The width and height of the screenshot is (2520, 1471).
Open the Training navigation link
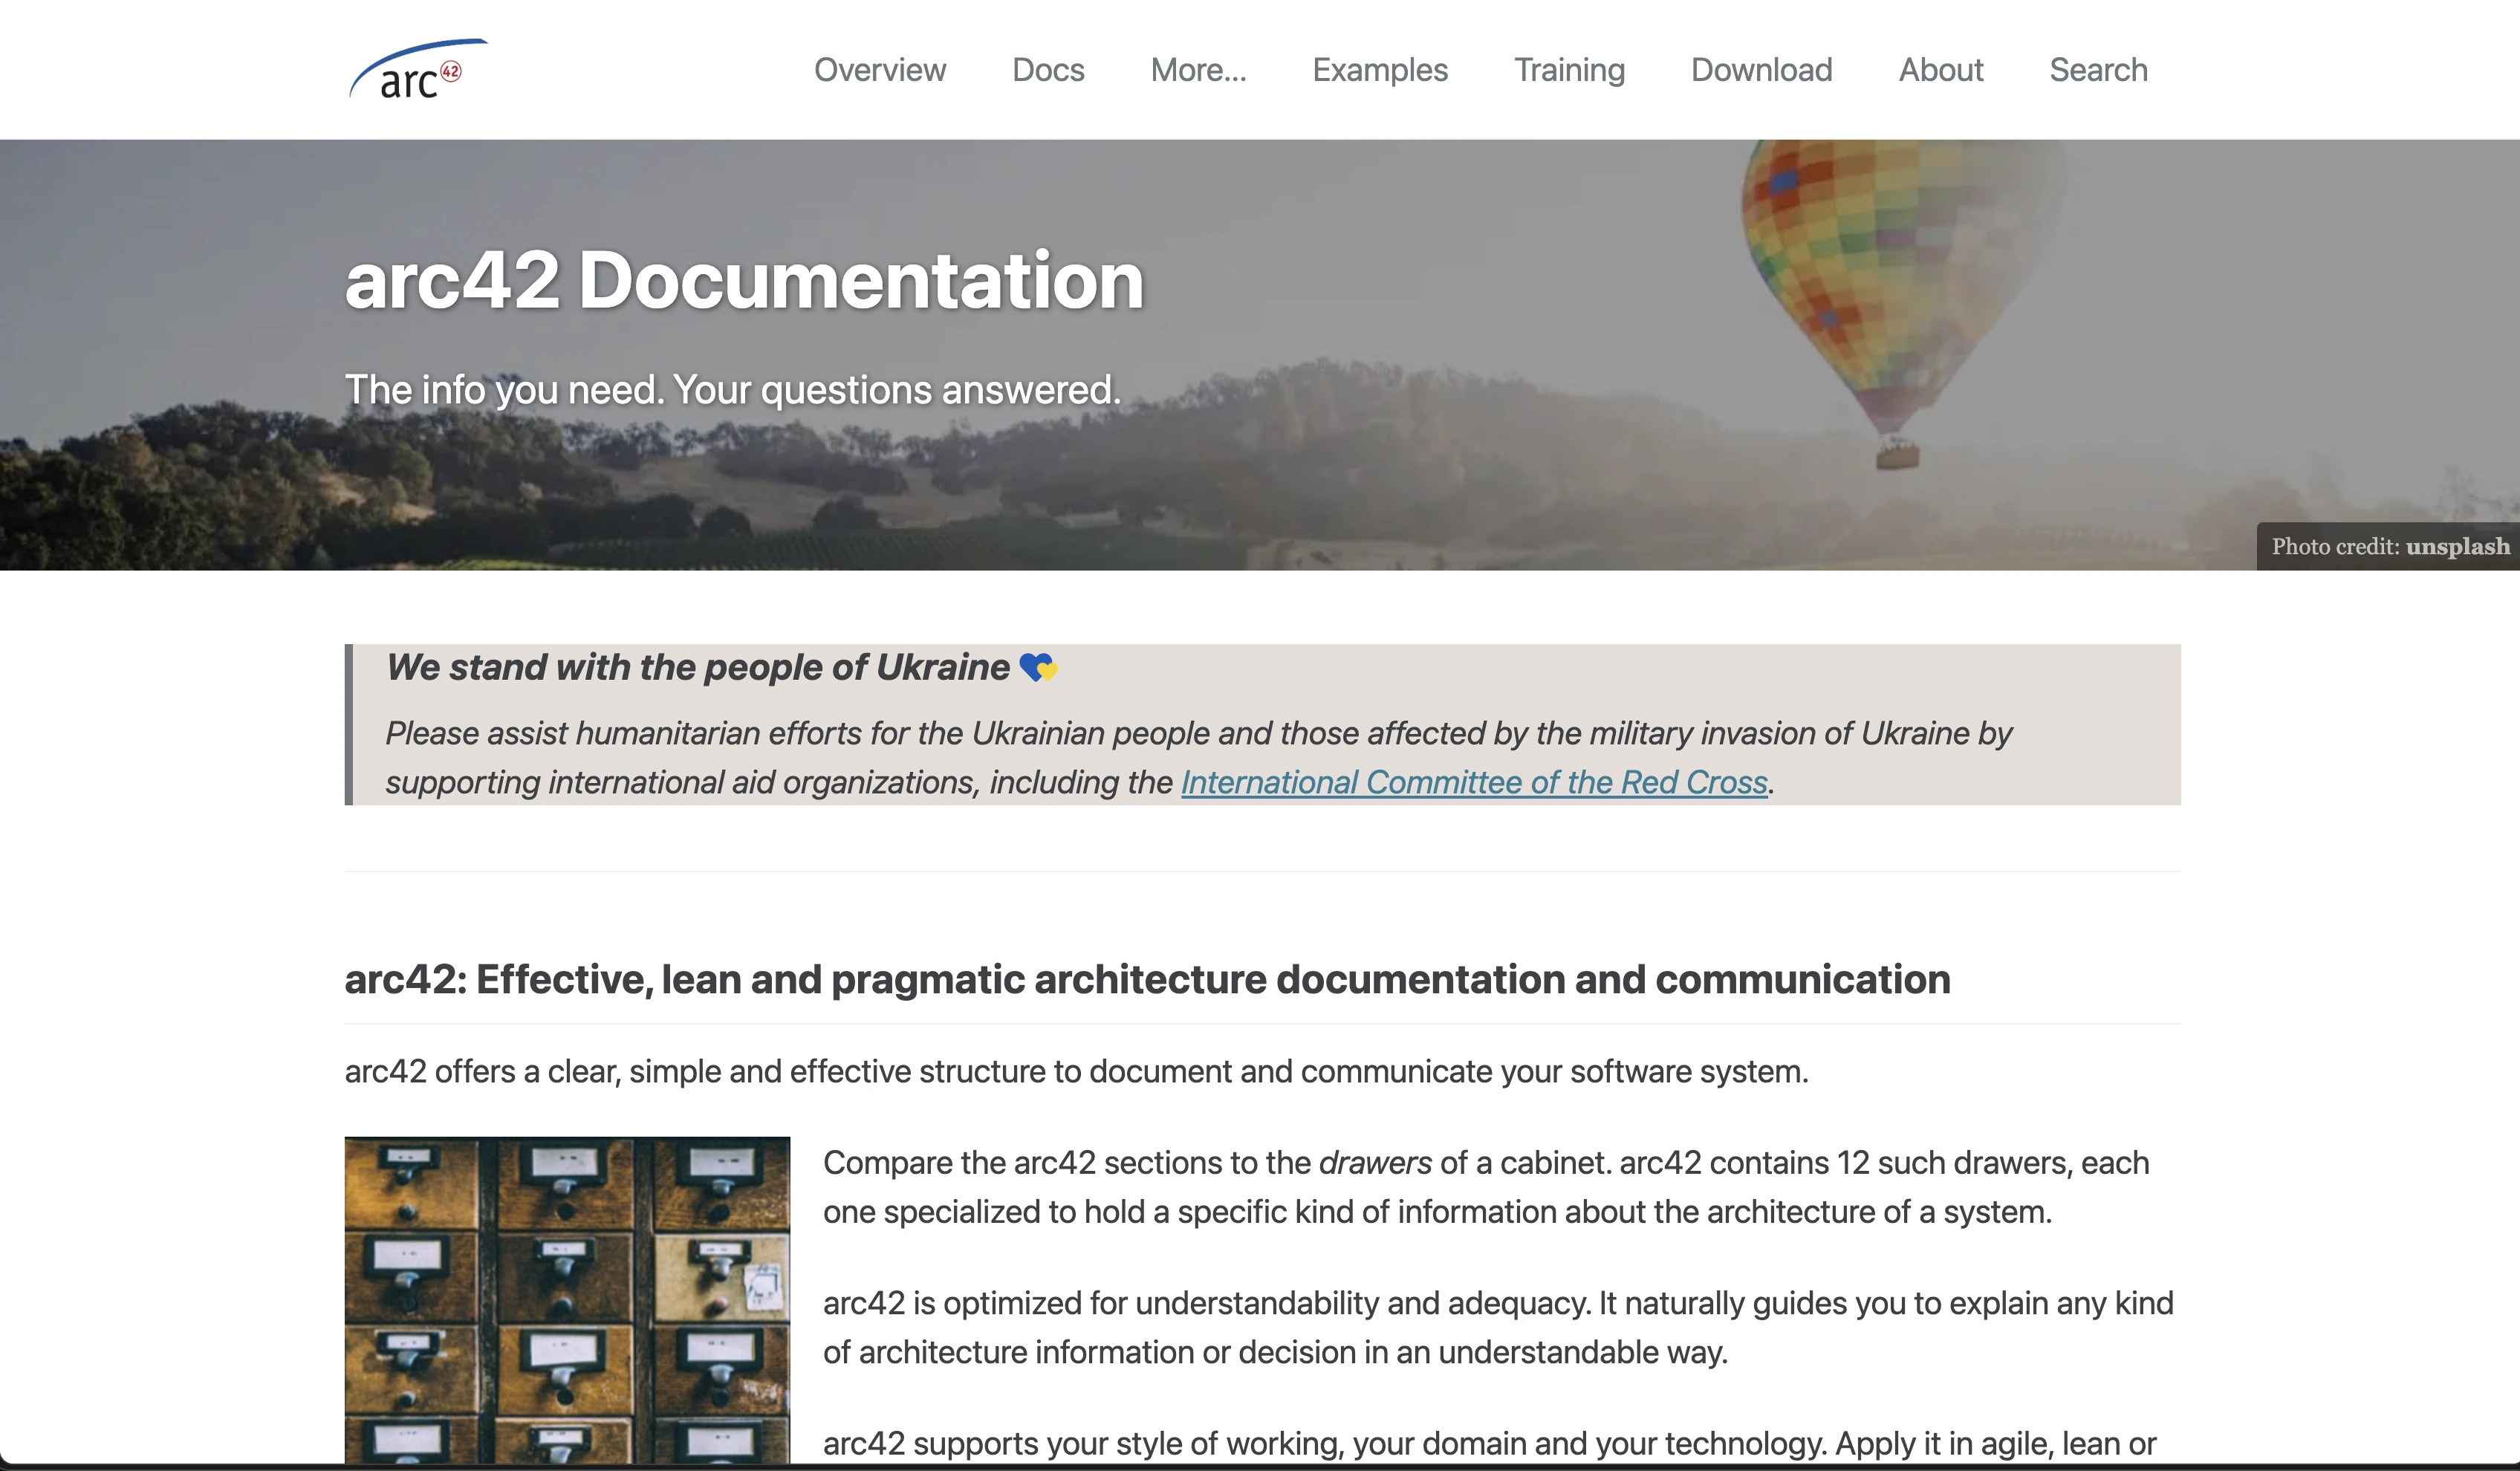pos(1569,70)
